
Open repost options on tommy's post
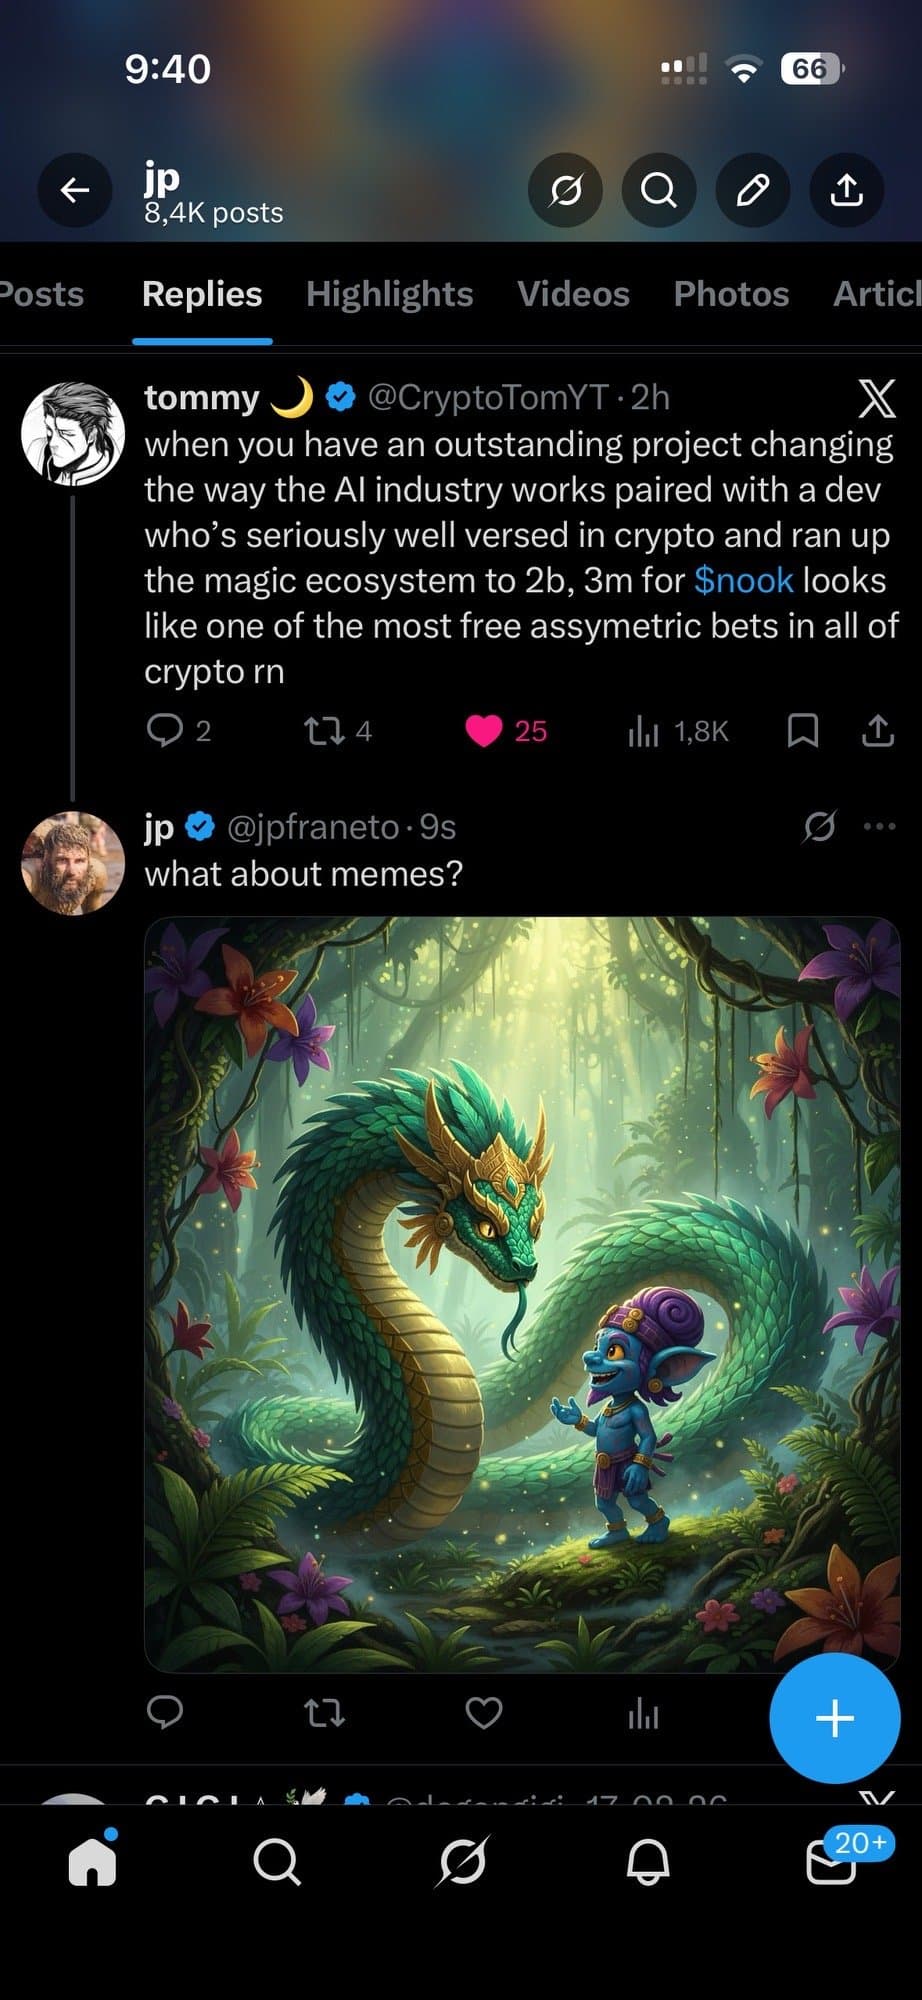pos(325,731)
